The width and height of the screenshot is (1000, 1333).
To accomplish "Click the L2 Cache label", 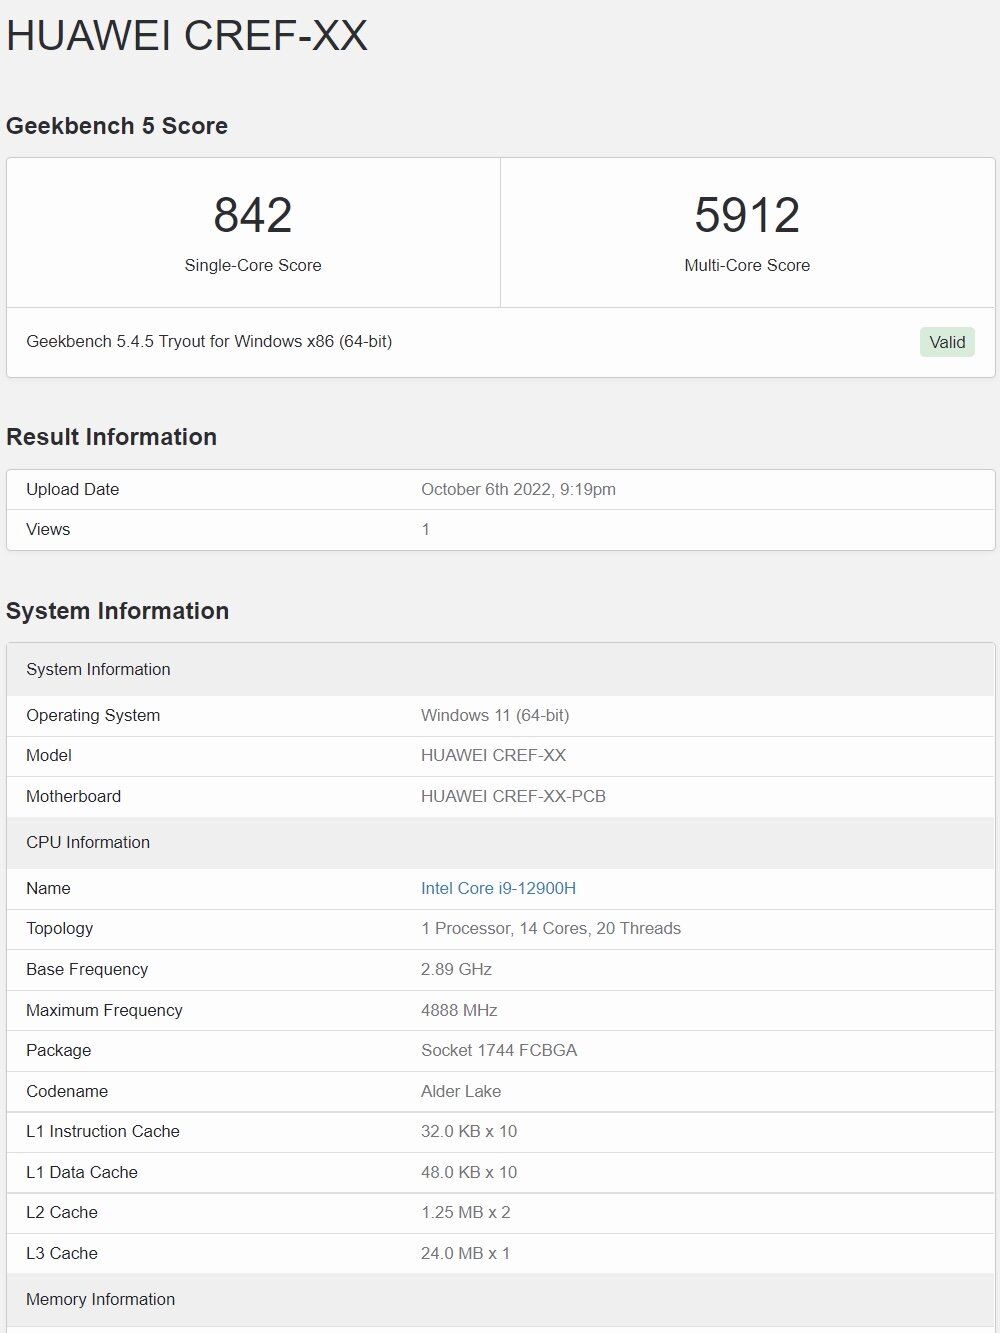I will pos(62,1212).
